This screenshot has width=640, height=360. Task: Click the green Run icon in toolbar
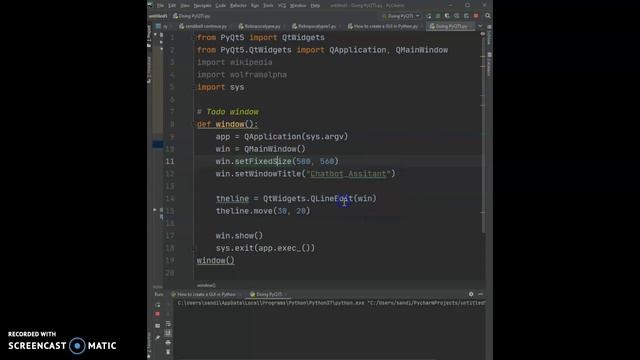coord(429,16)
